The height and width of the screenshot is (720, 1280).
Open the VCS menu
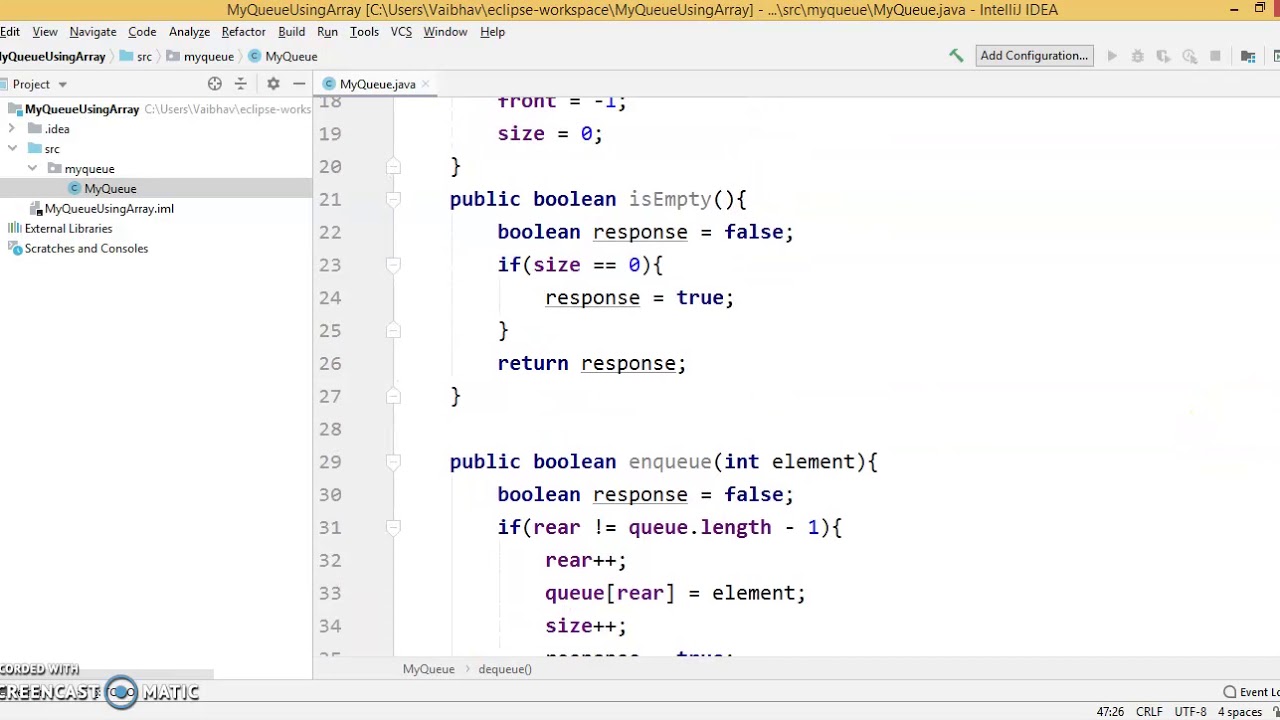401,32
